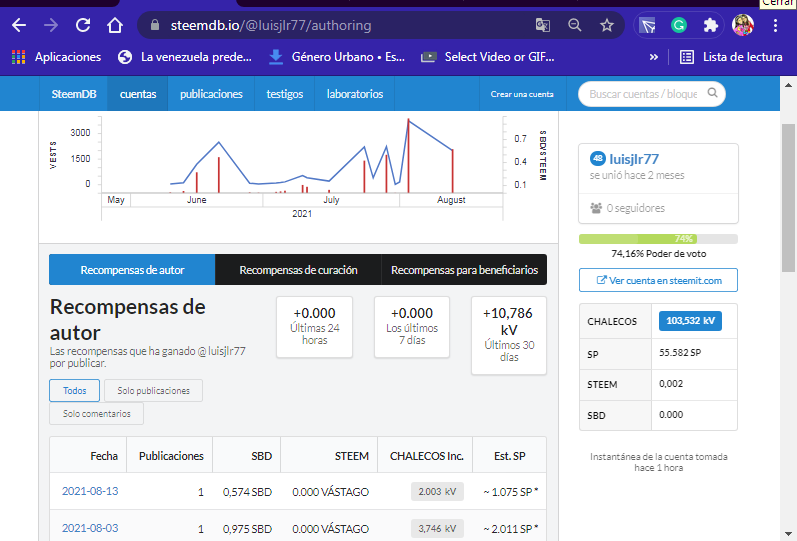Open the laboratorios nav tab
Image resolution: width=797 pixels, height=541 pixels.
(355, 94)
